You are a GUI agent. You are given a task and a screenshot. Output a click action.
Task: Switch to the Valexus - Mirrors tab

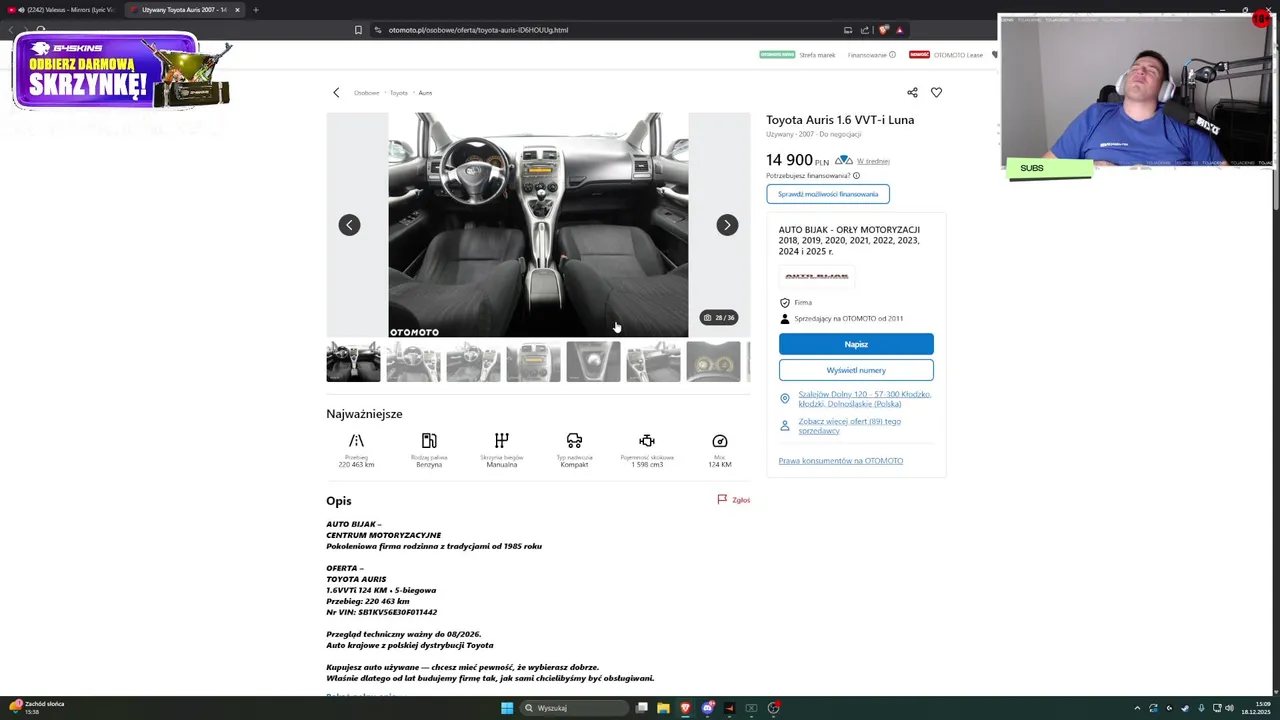pyautogui.click(x=62, y=10)
